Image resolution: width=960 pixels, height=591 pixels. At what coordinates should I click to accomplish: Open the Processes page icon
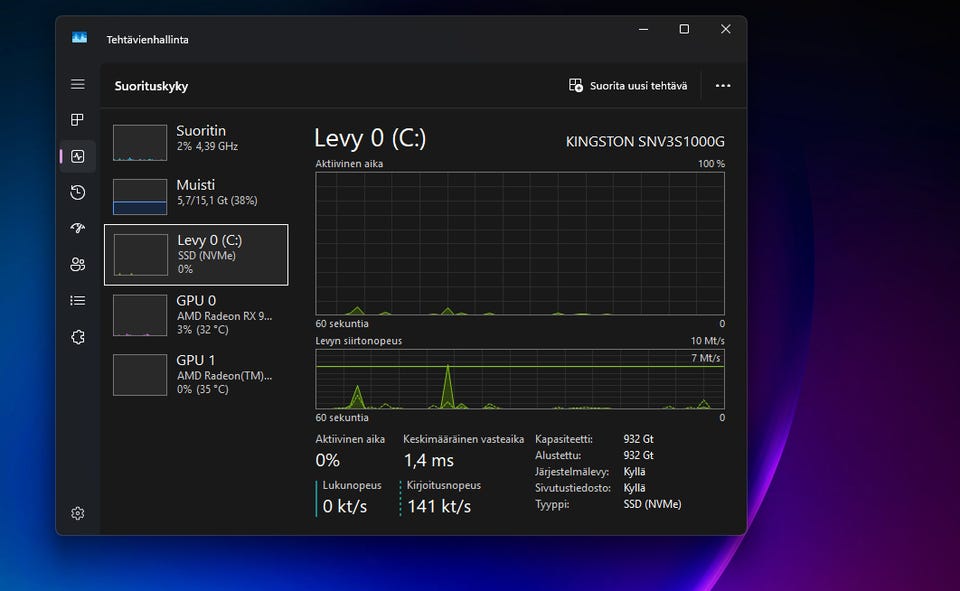(78, 119)
